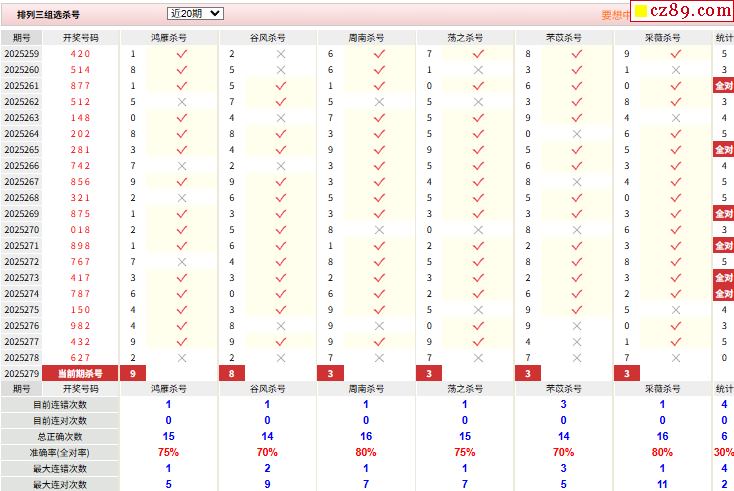Screen dimensions: 734x491
Task: Click the 周南杀号 cross mark in row 2025270
Action: 379,230
